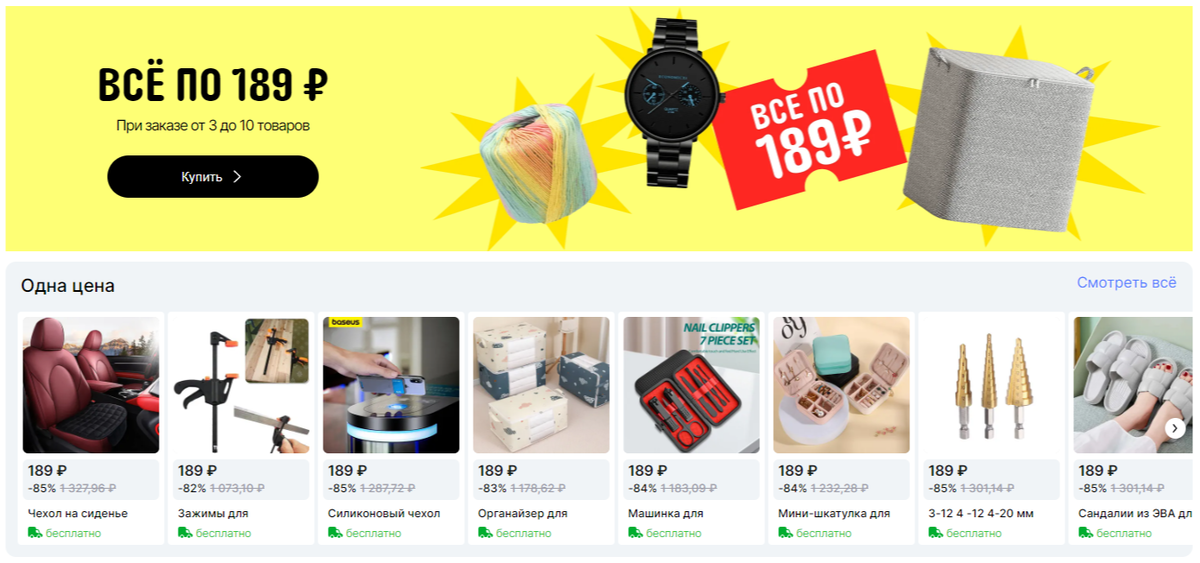Open the clamps product thumbnail
The image size is (1200, 563).
pos(241,385)
